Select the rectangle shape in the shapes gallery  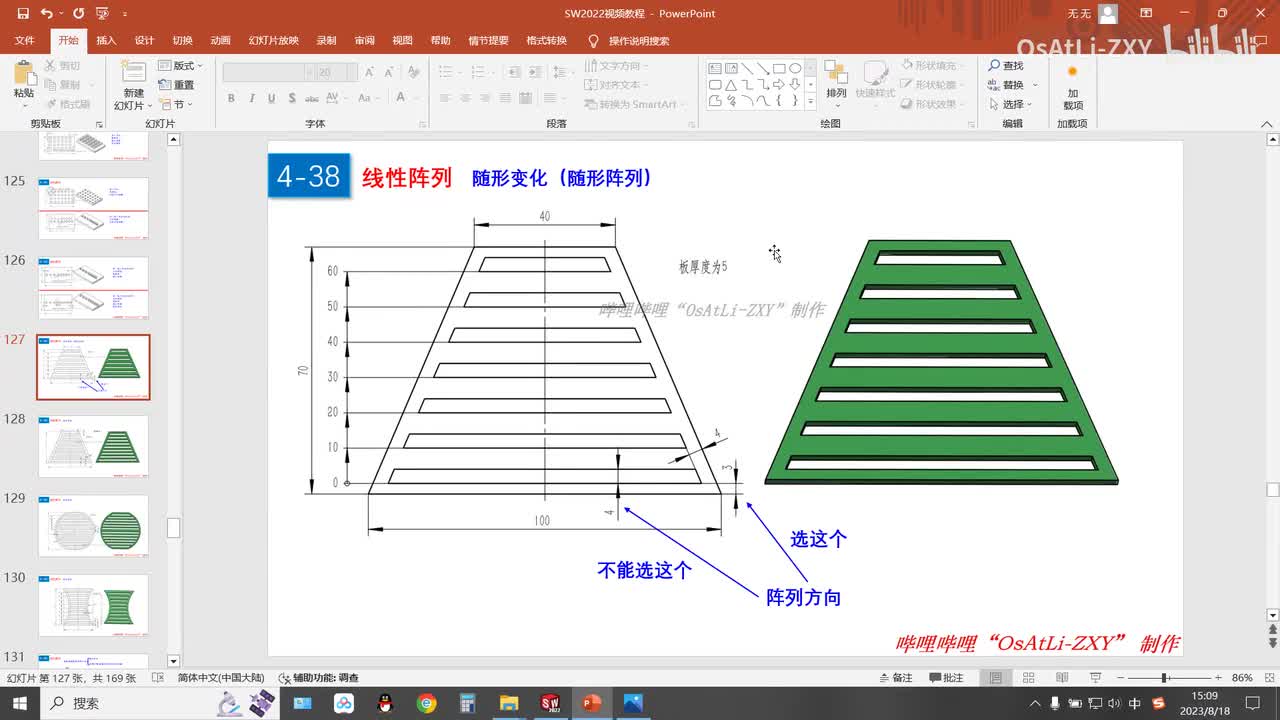point(779,69)
